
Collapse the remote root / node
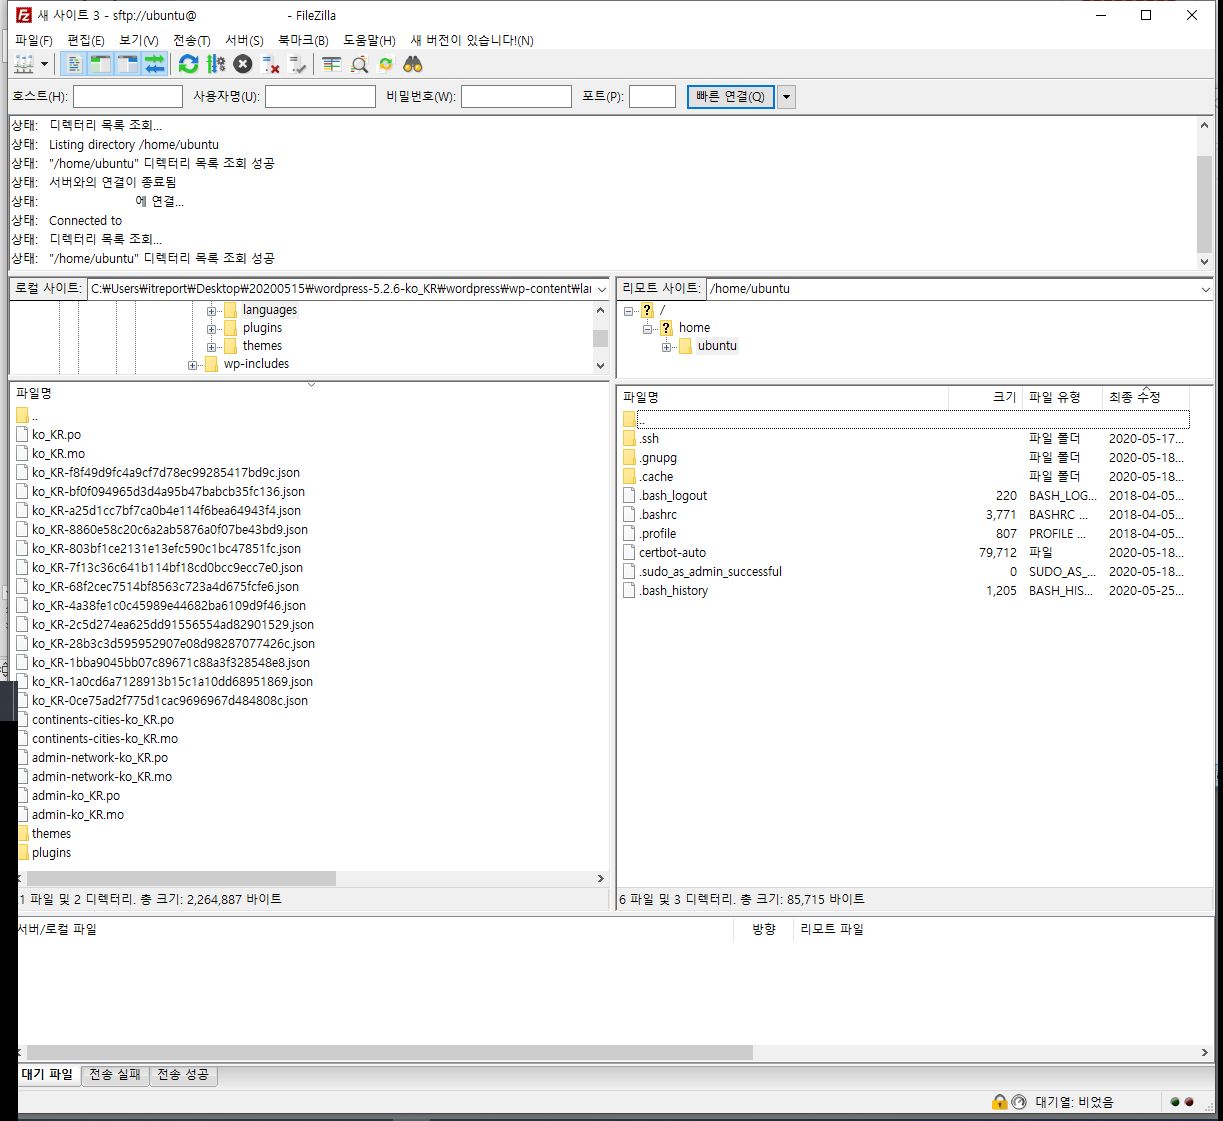pyautogui.click(x=629, y=310)
